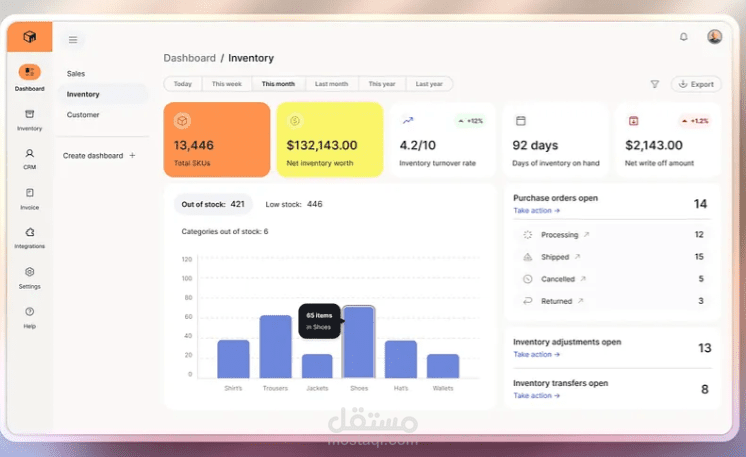Click the Hats bar in the chart
This screenshot has width=746, height=457.
pos(401,360)
